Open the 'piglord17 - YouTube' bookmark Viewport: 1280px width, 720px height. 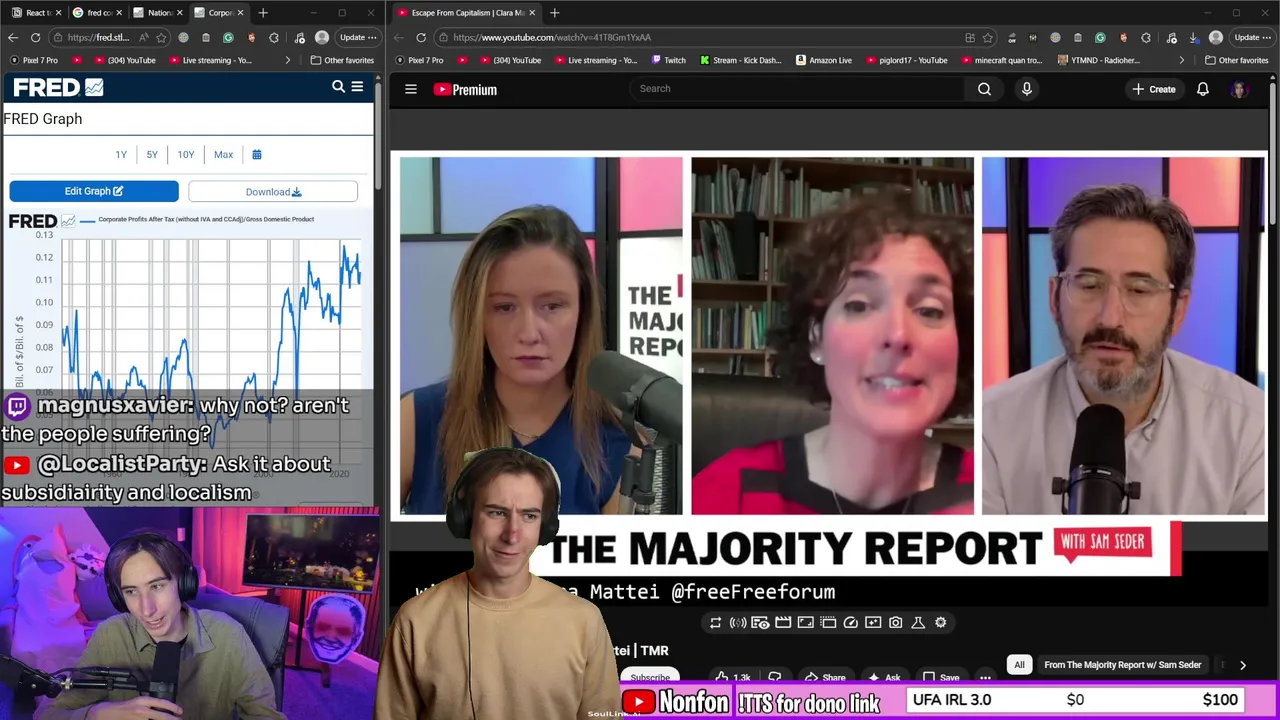tap(905, 60)
